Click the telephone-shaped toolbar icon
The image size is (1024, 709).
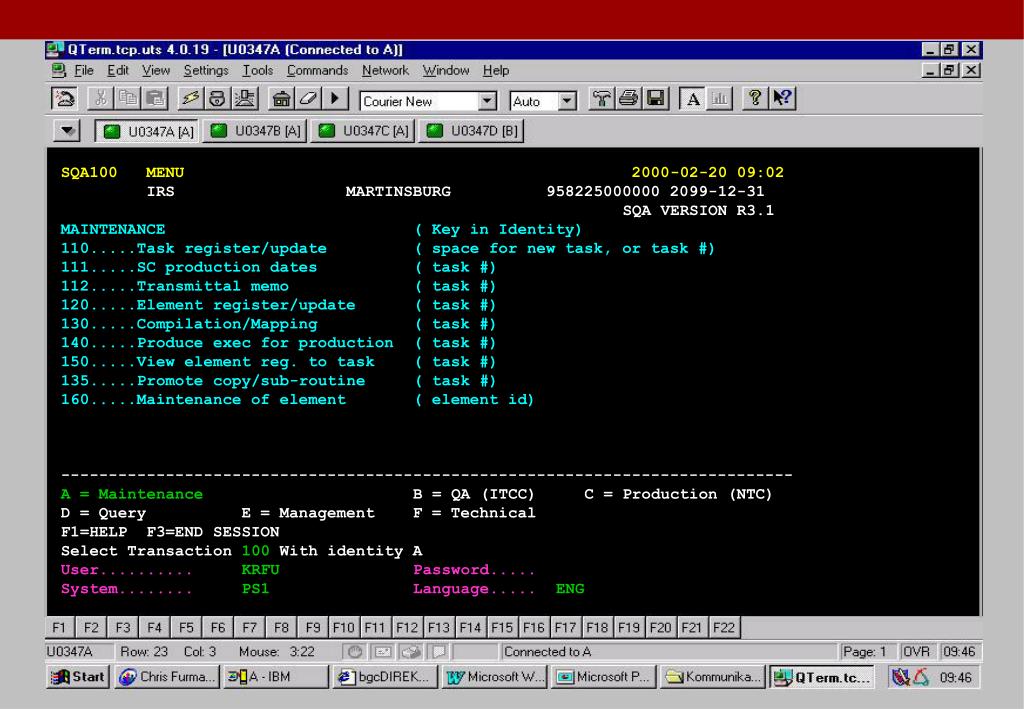[x=217, y=99]
